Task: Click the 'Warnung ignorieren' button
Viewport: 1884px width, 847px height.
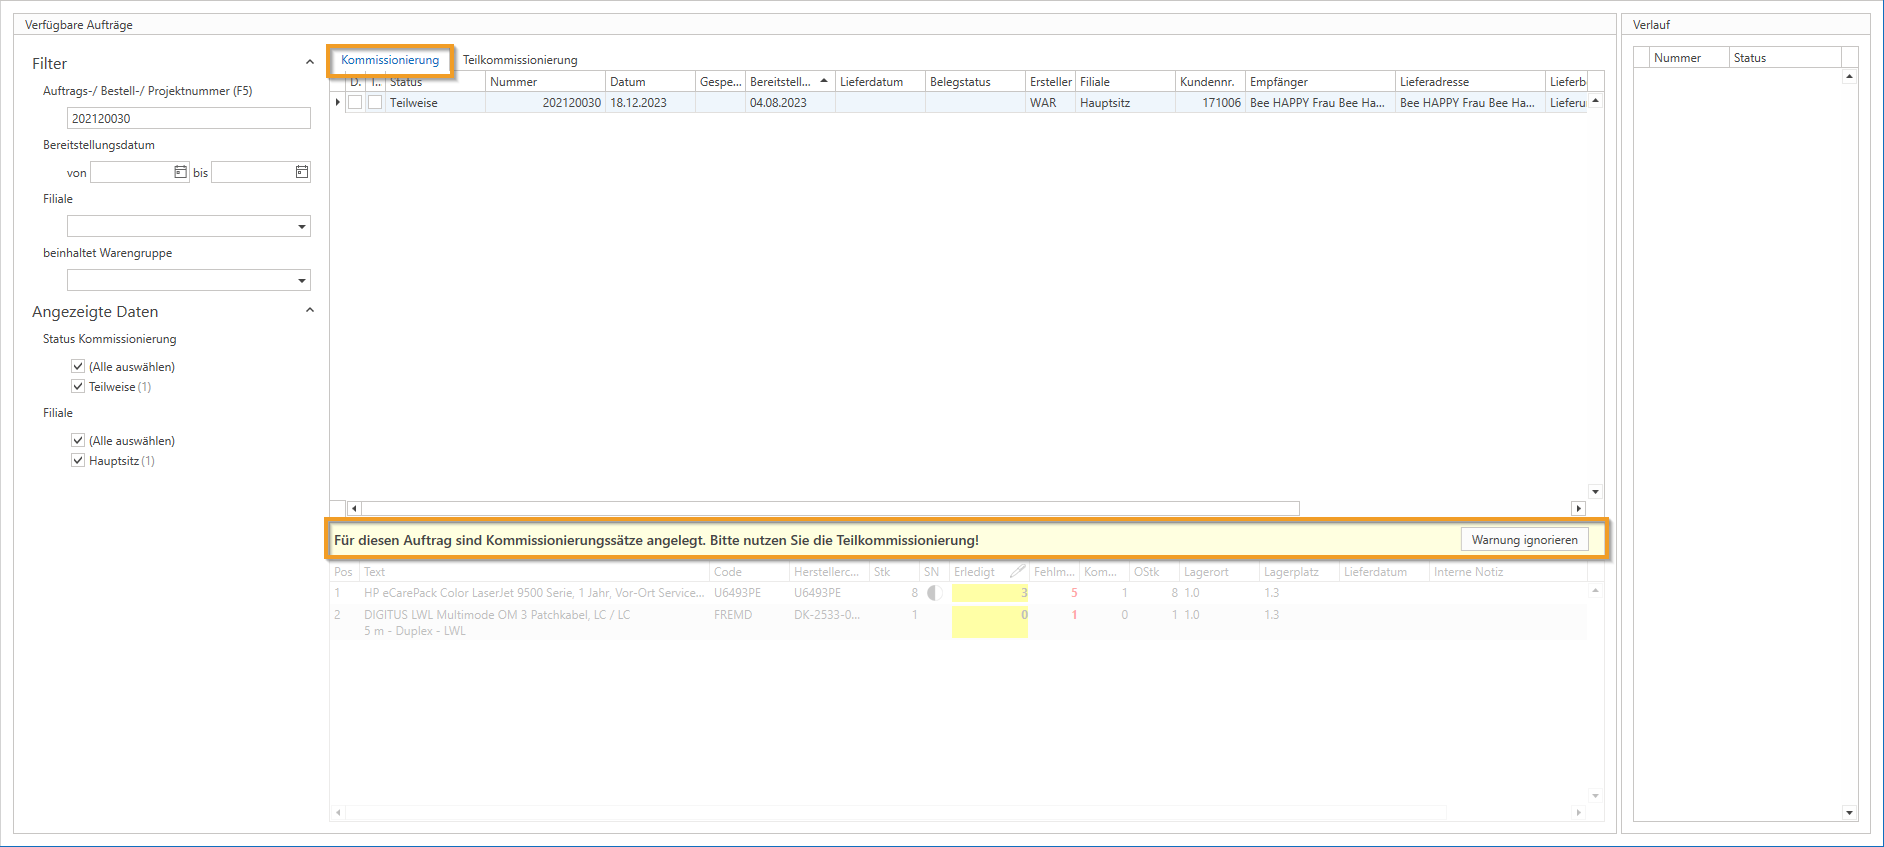Action: click(x=1524, y=540)
